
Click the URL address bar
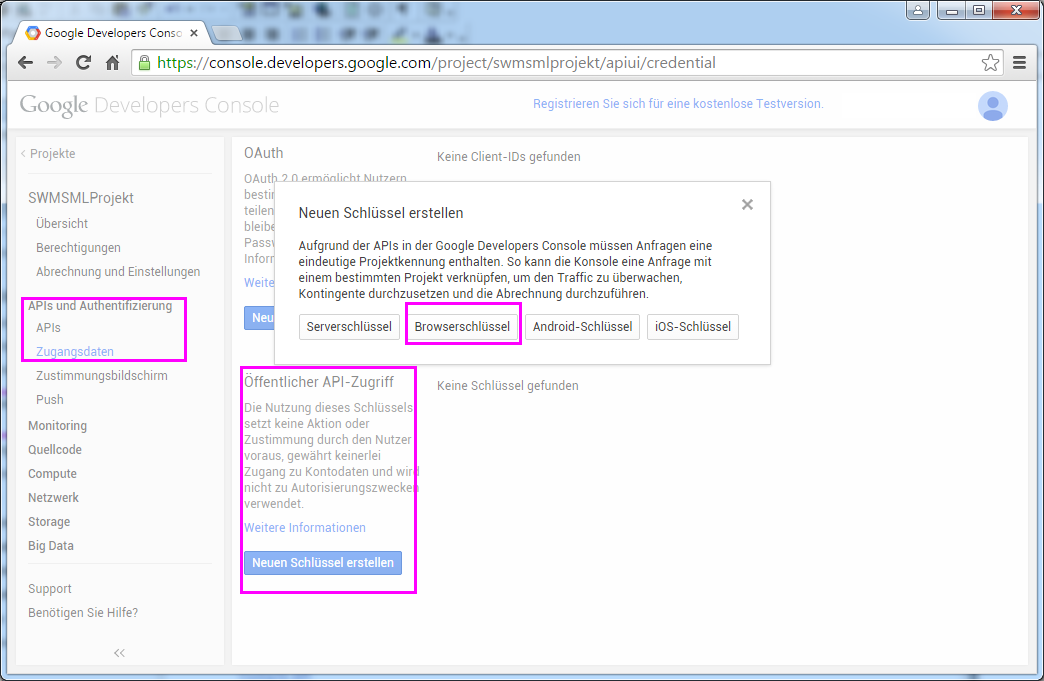(560, 63)
